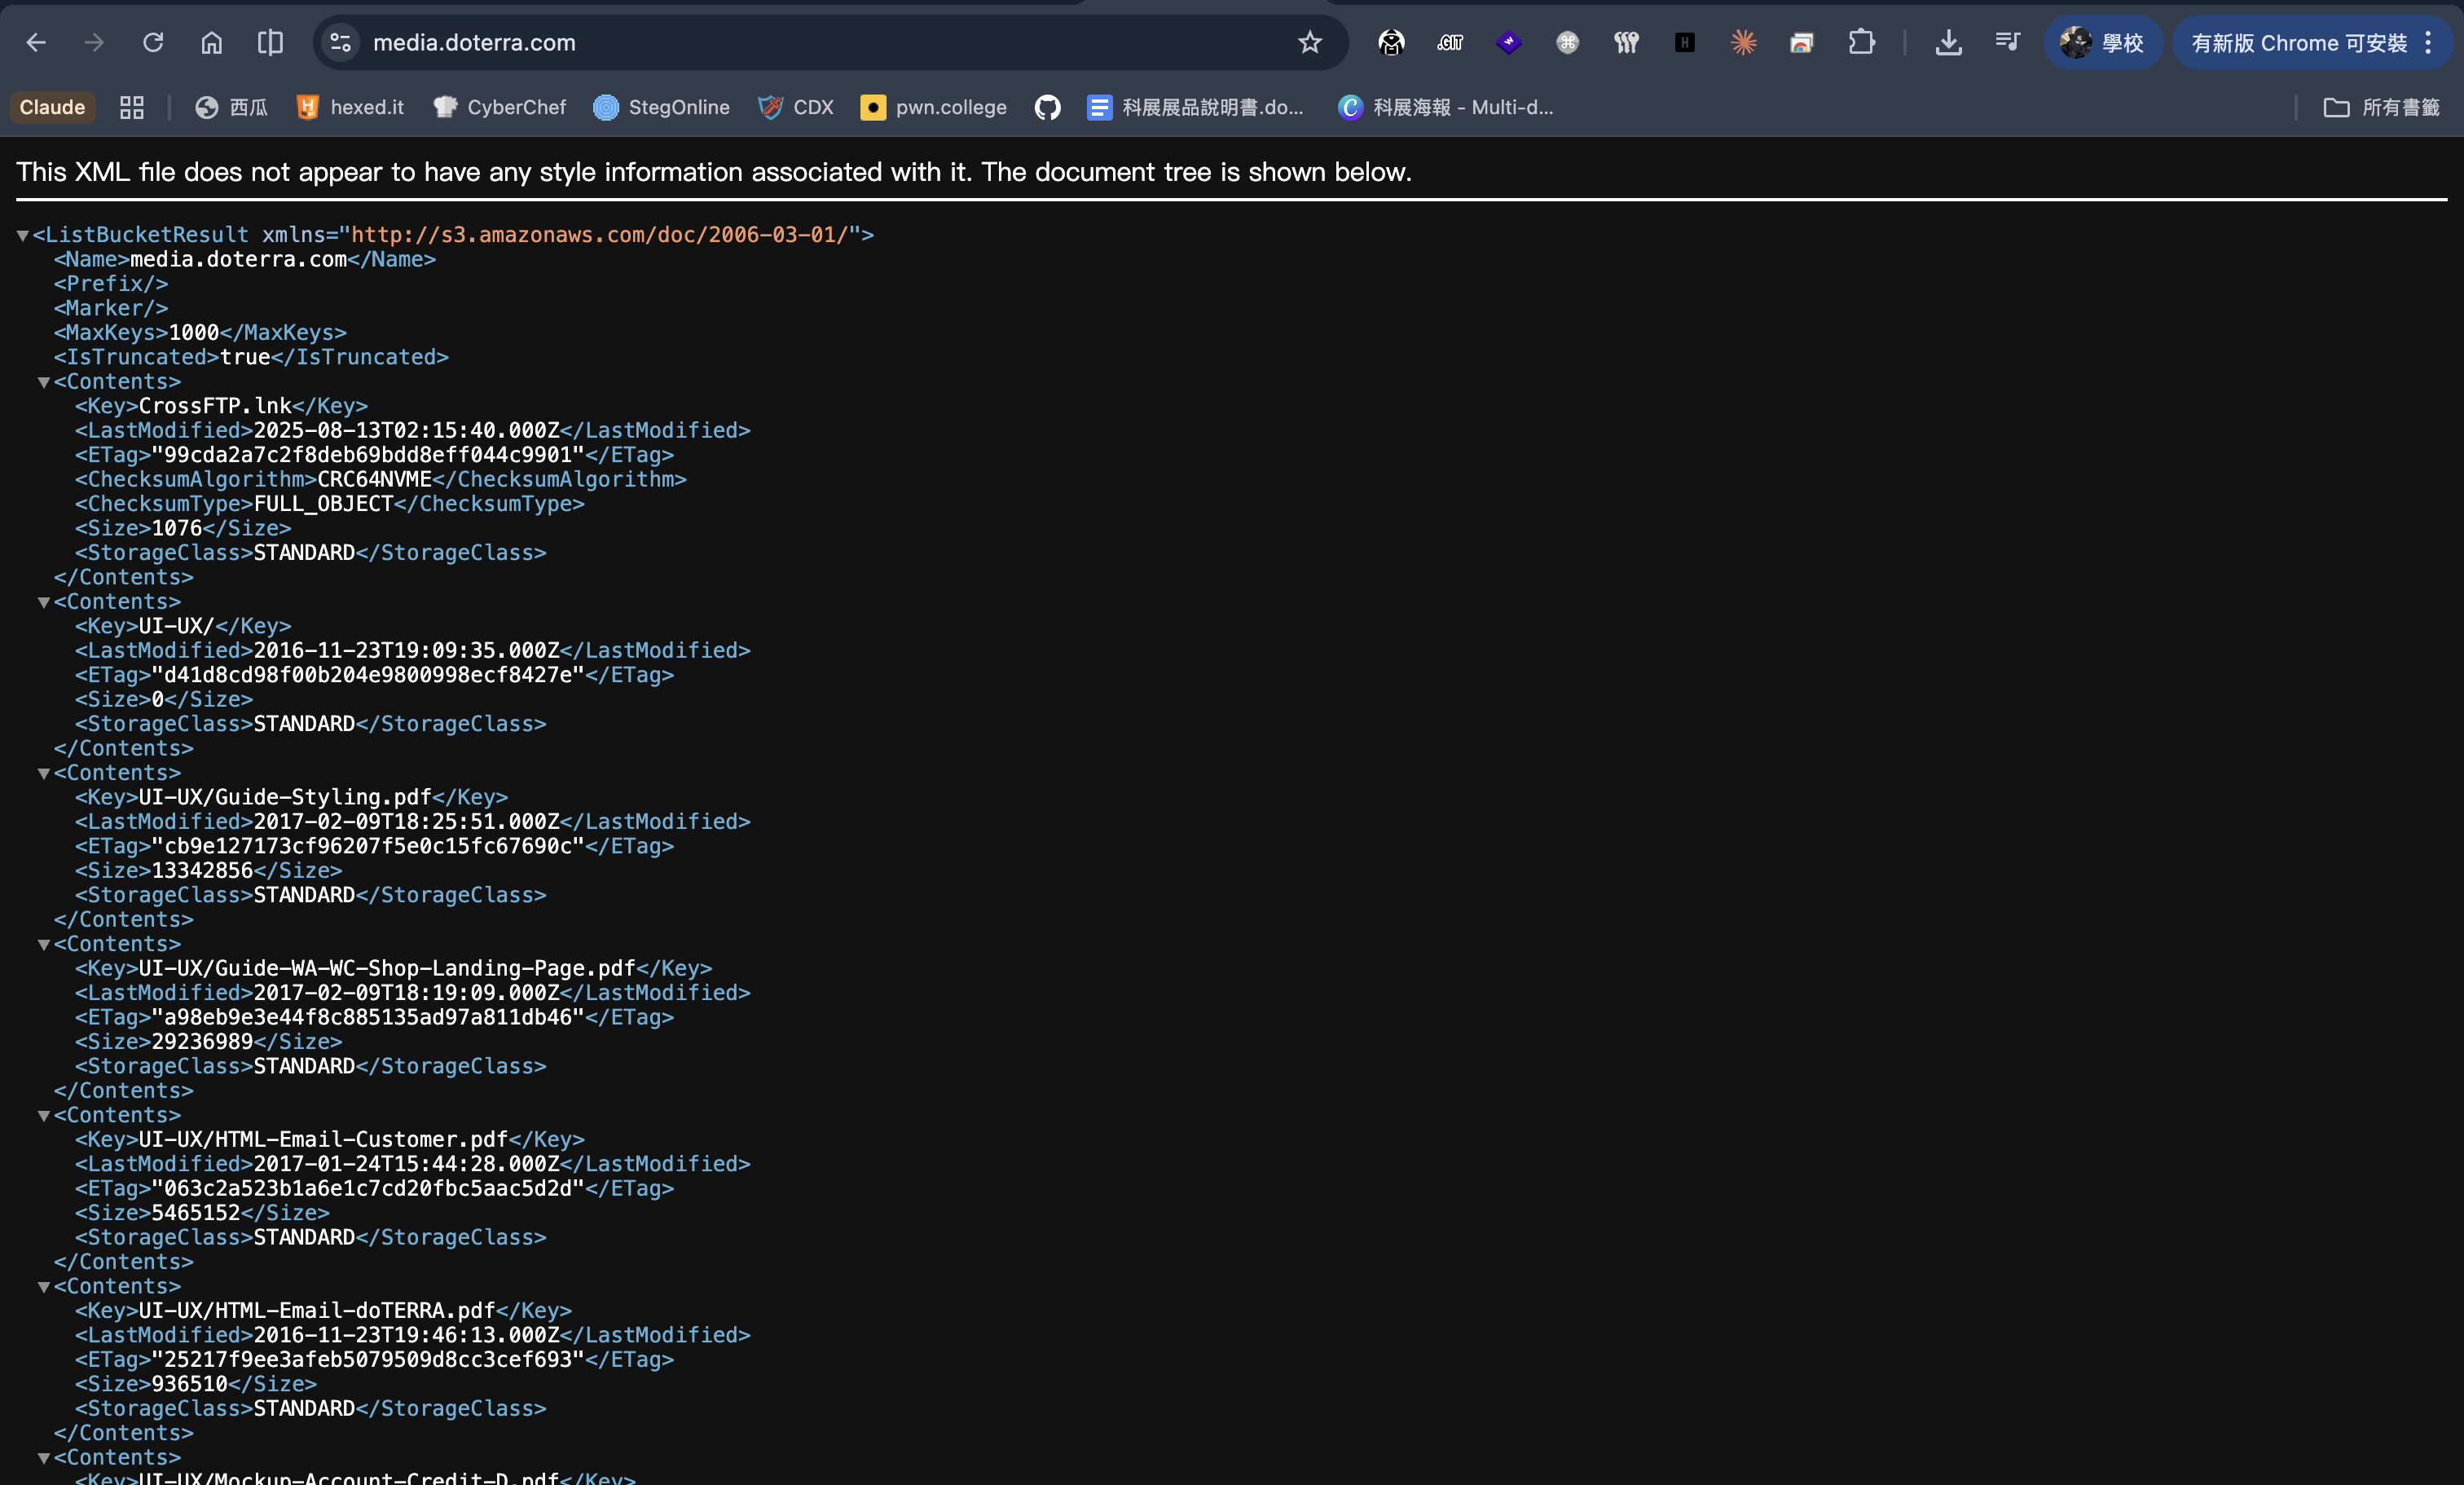Collapse Contents node for Mockup-Account-Credit-D.pdf

click(43, 1458)
